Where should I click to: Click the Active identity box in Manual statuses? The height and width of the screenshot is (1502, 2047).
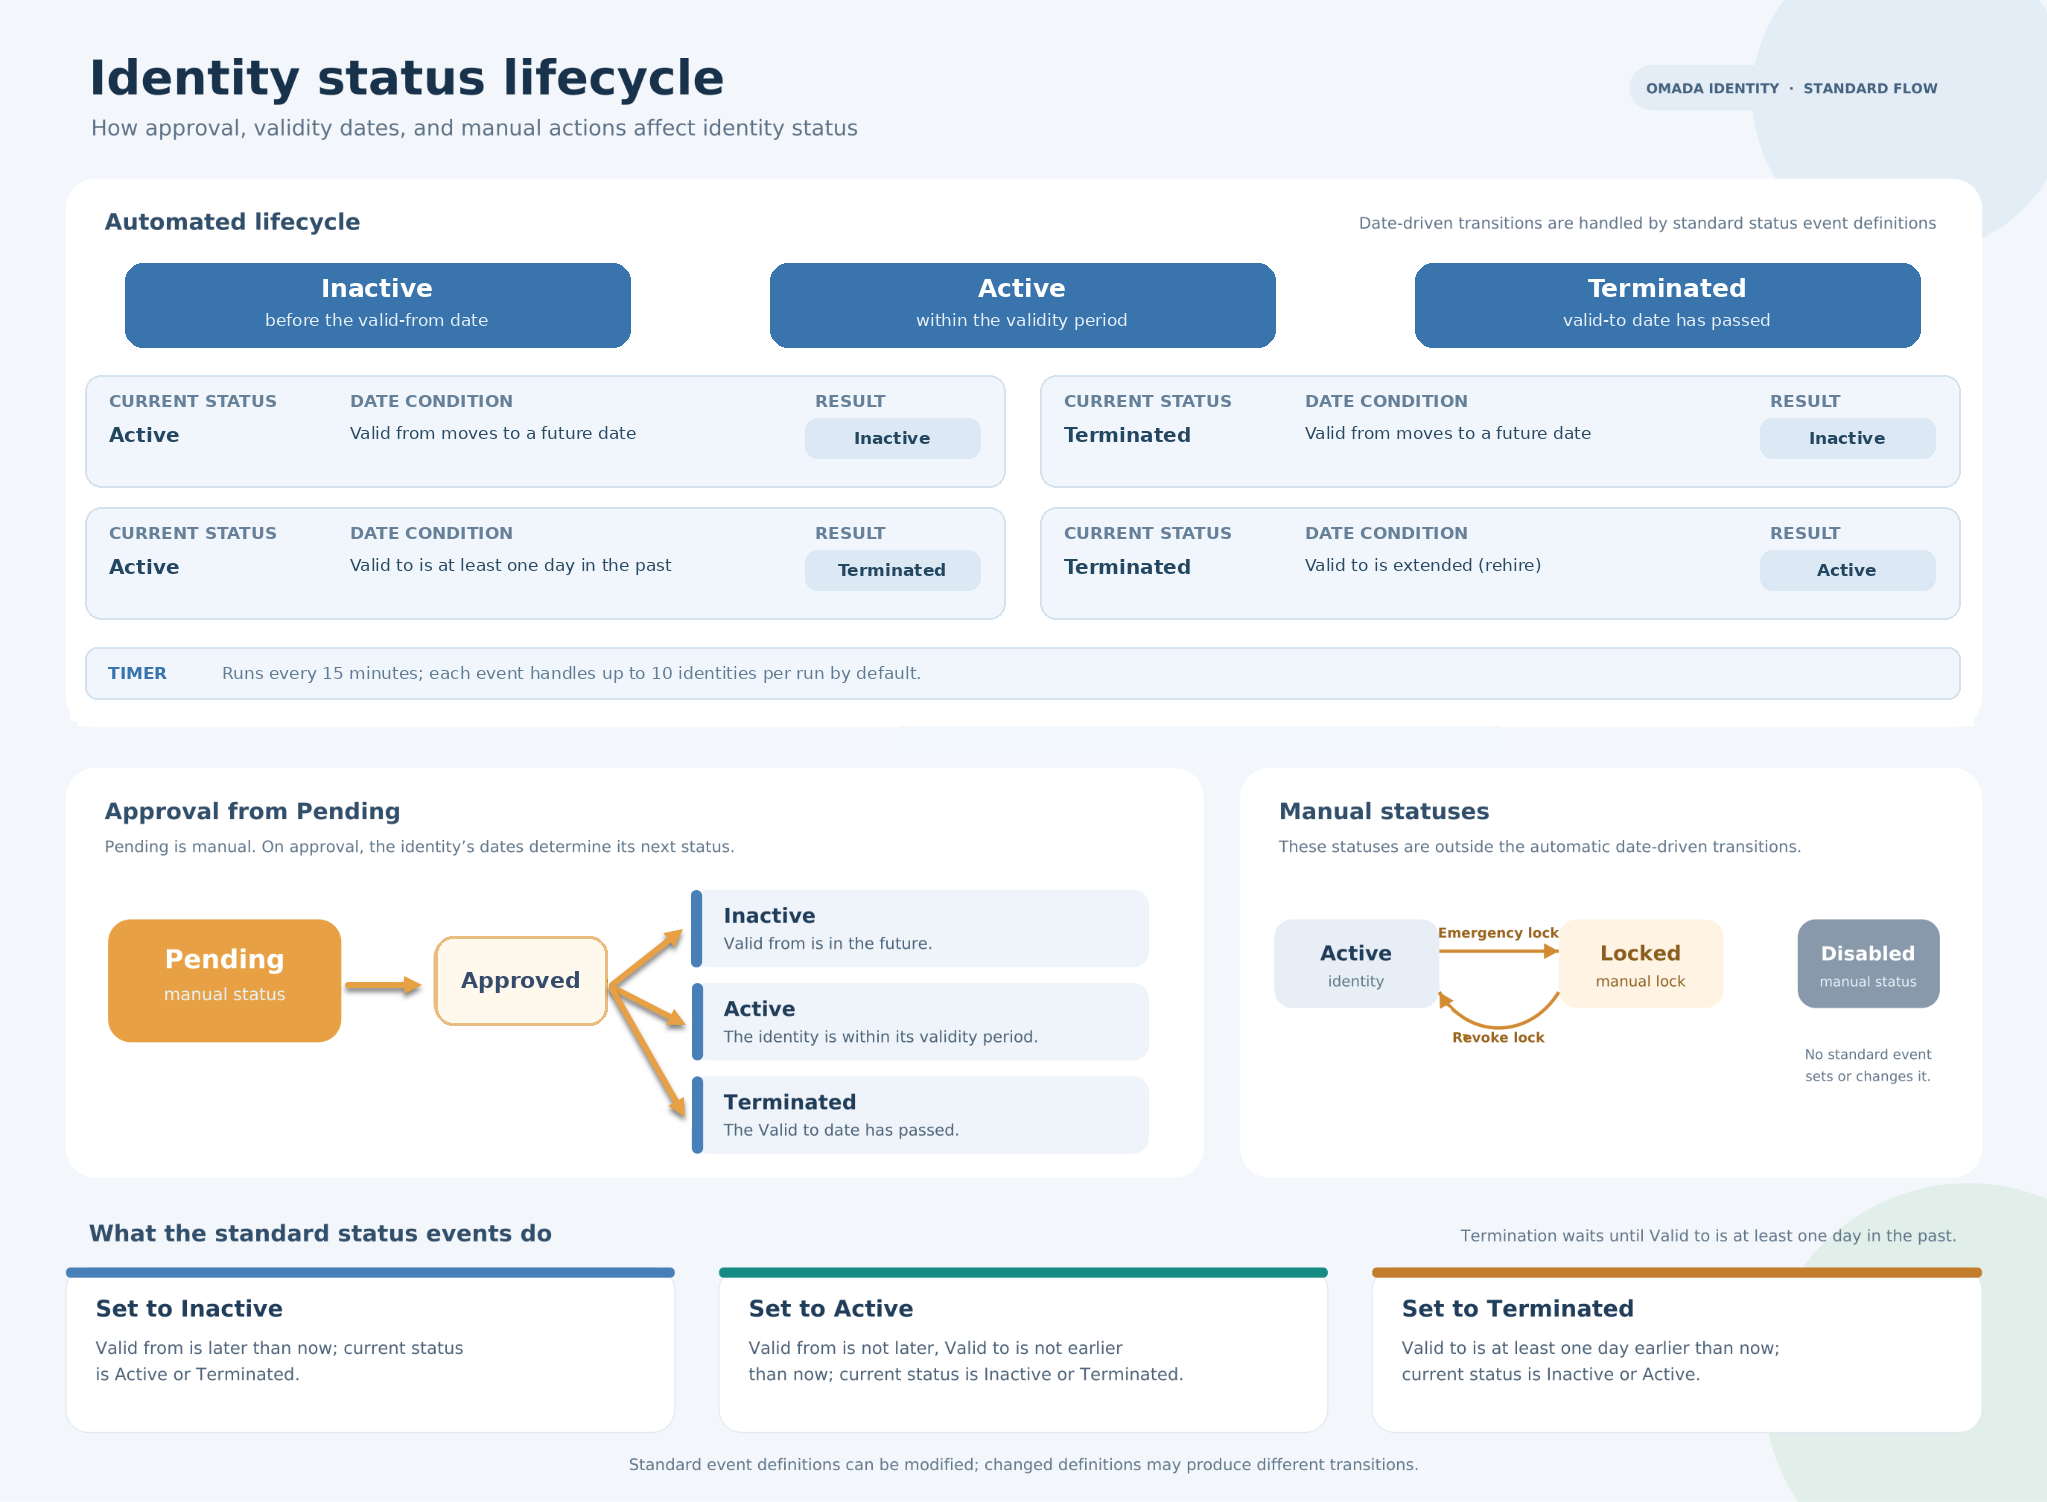click(1356, 963)
